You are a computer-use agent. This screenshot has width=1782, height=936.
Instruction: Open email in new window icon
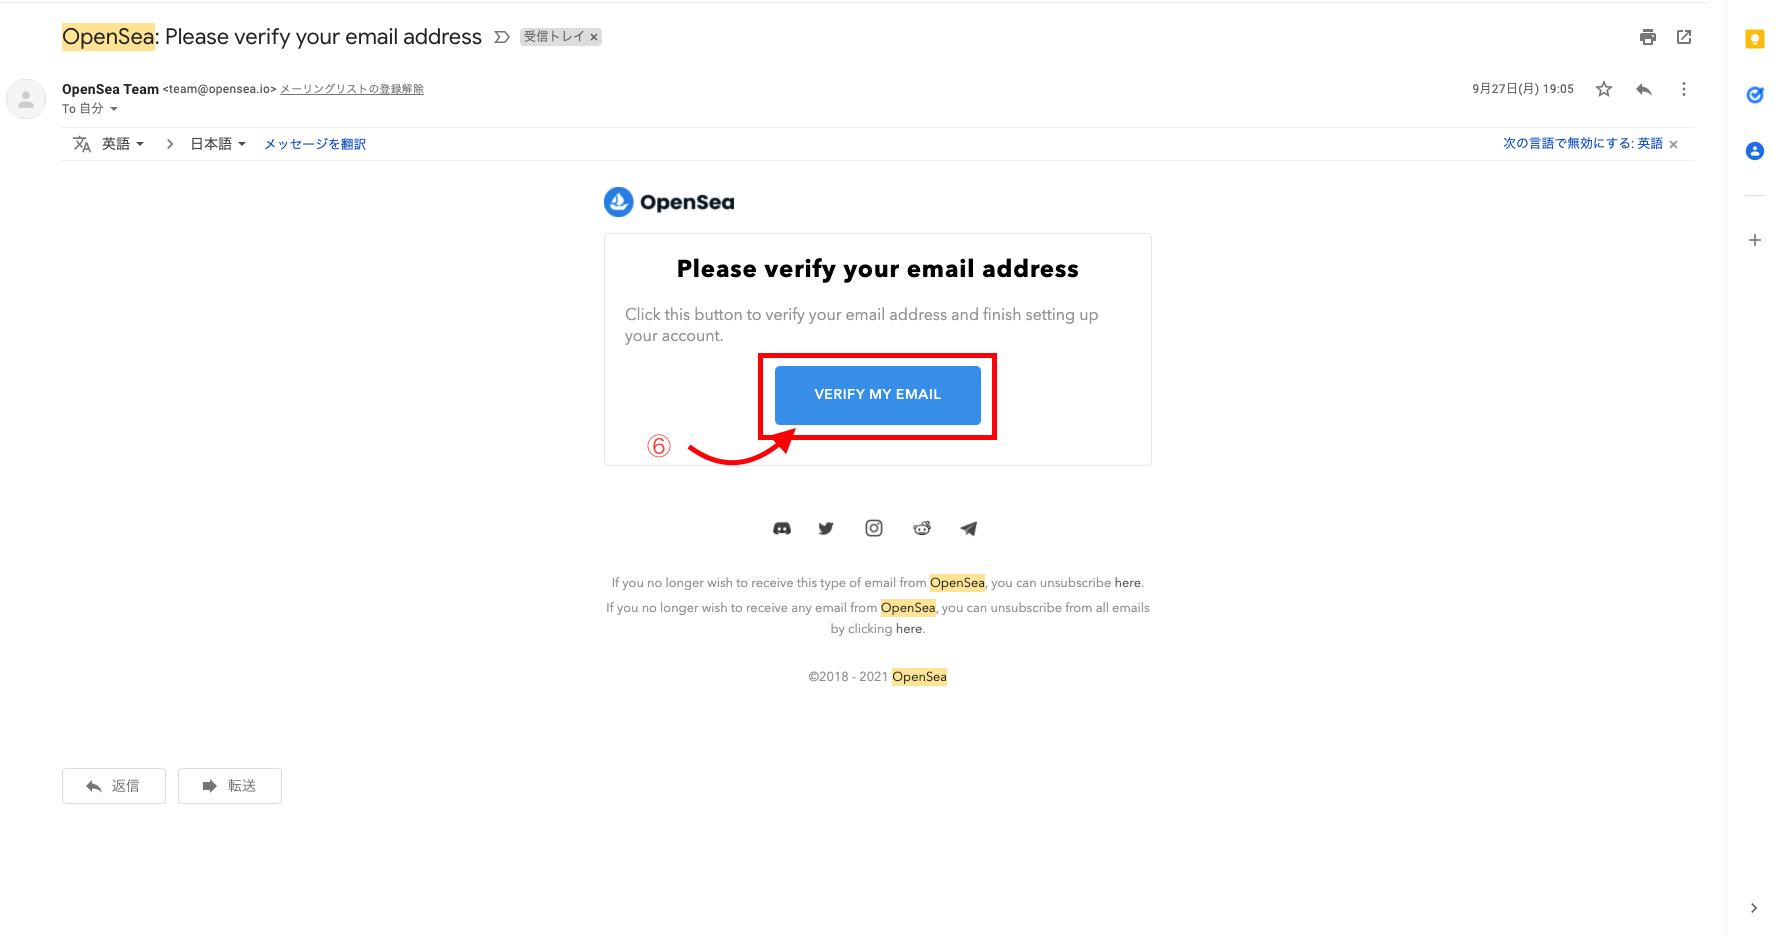click(x=1684, y=37)
